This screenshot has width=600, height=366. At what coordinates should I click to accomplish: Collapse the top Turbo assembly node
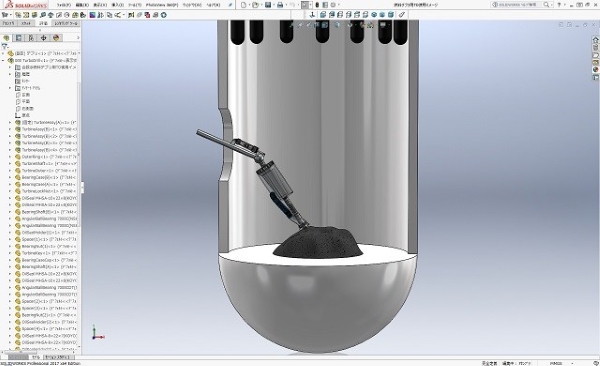click(3, 60)
